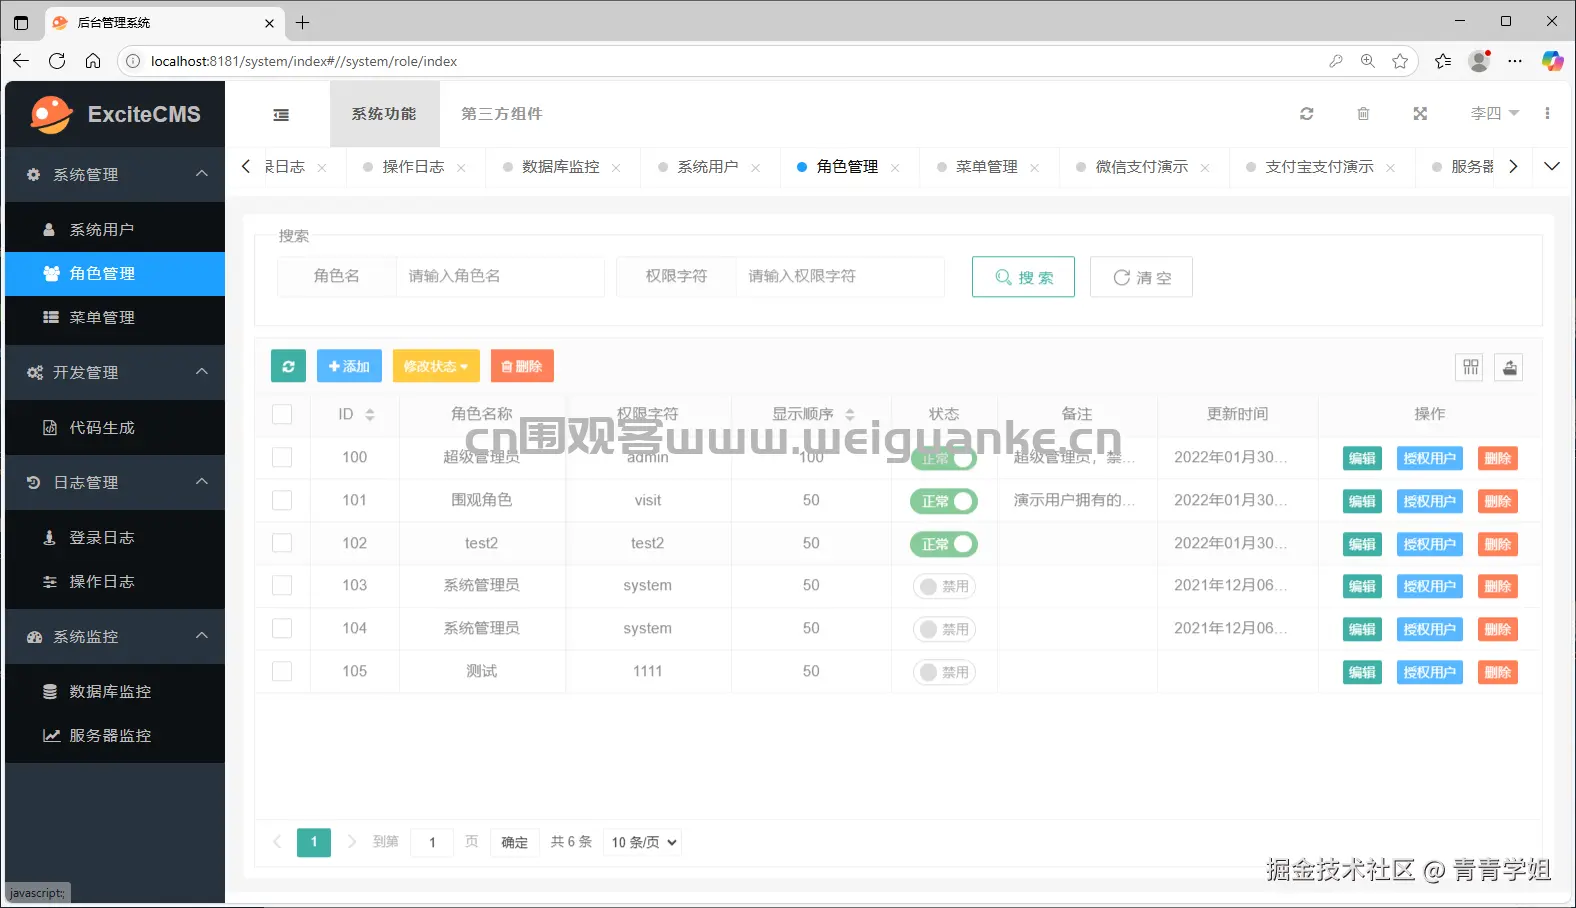This screenshot has height=908, width=1576.
Task: Reload the browser page
Action: click(57, 61)
